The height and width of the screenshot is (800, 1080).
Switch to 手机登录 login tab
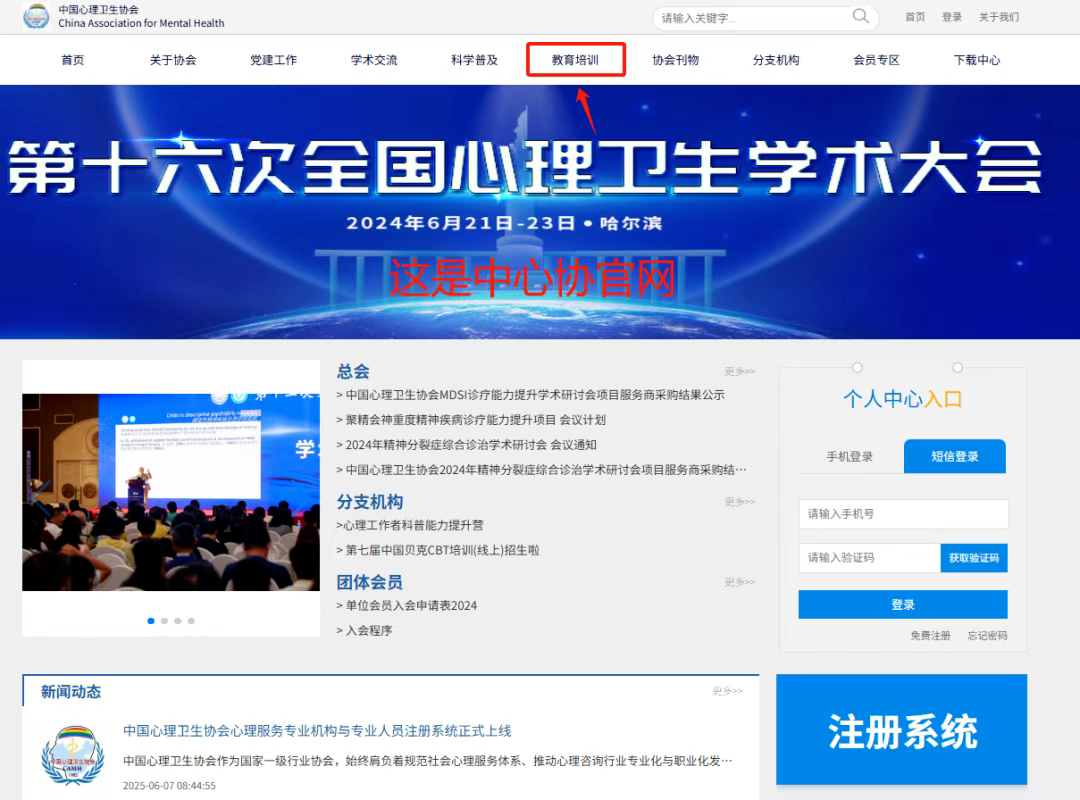pos(849,457)
